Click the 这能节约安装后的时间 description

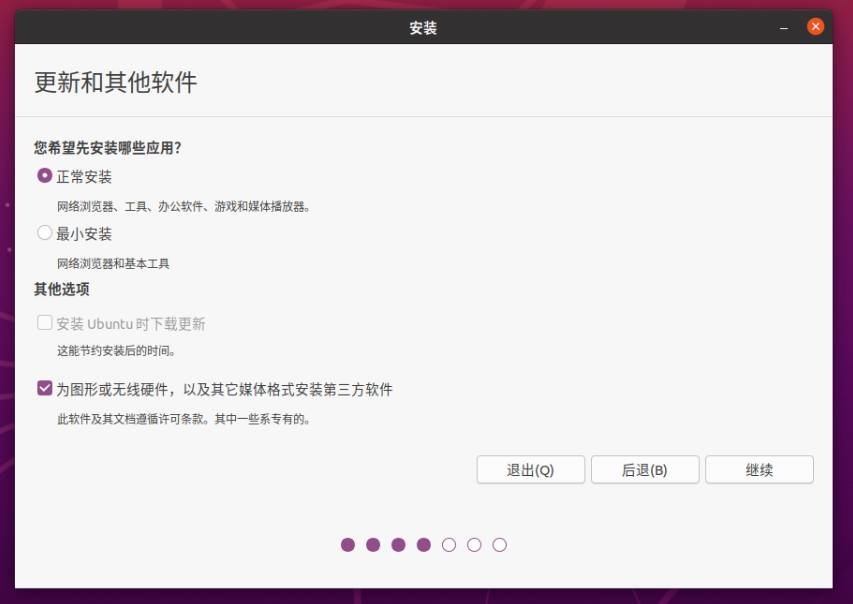(x=116, y=350)
